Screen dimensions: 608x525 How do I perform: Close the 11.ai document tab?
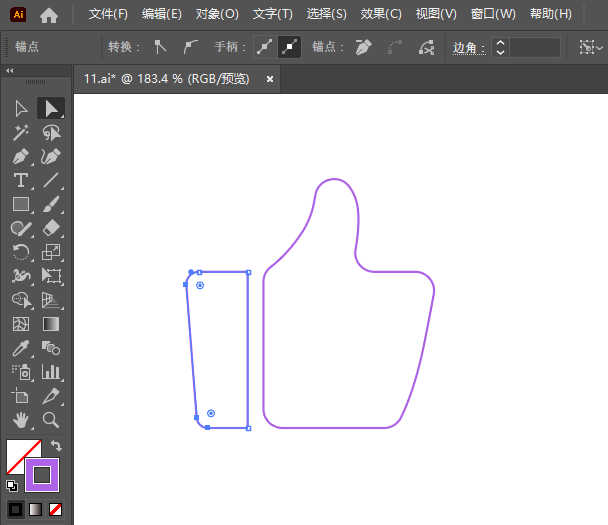[x=270, y=79]
